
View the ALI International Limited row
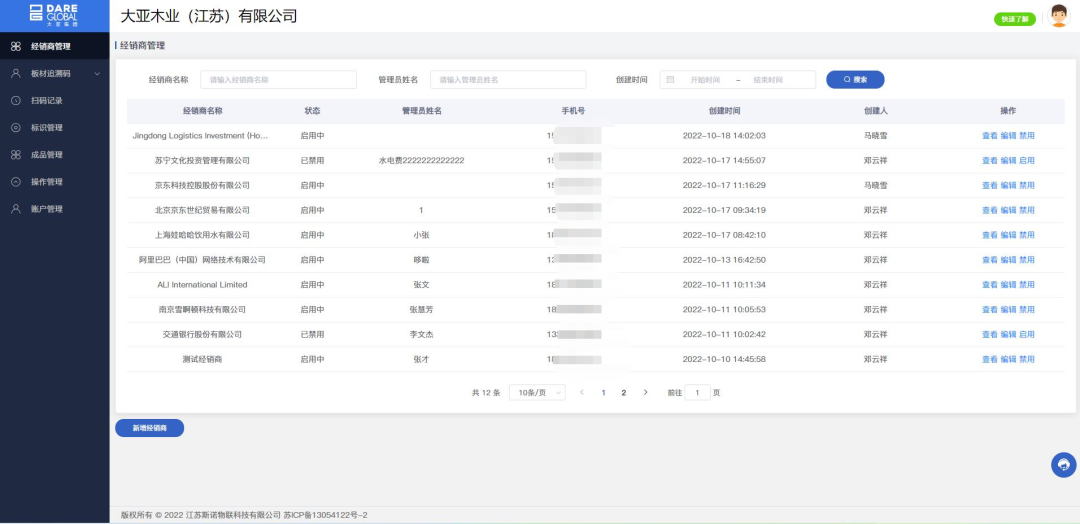[989, 284]
